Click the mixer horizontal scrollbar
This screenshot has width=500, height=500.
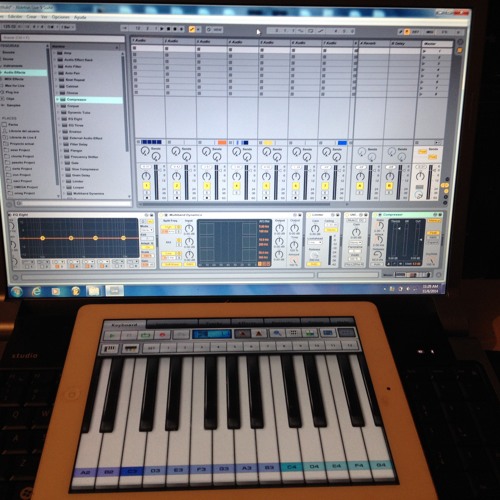[x=235, y=204]
